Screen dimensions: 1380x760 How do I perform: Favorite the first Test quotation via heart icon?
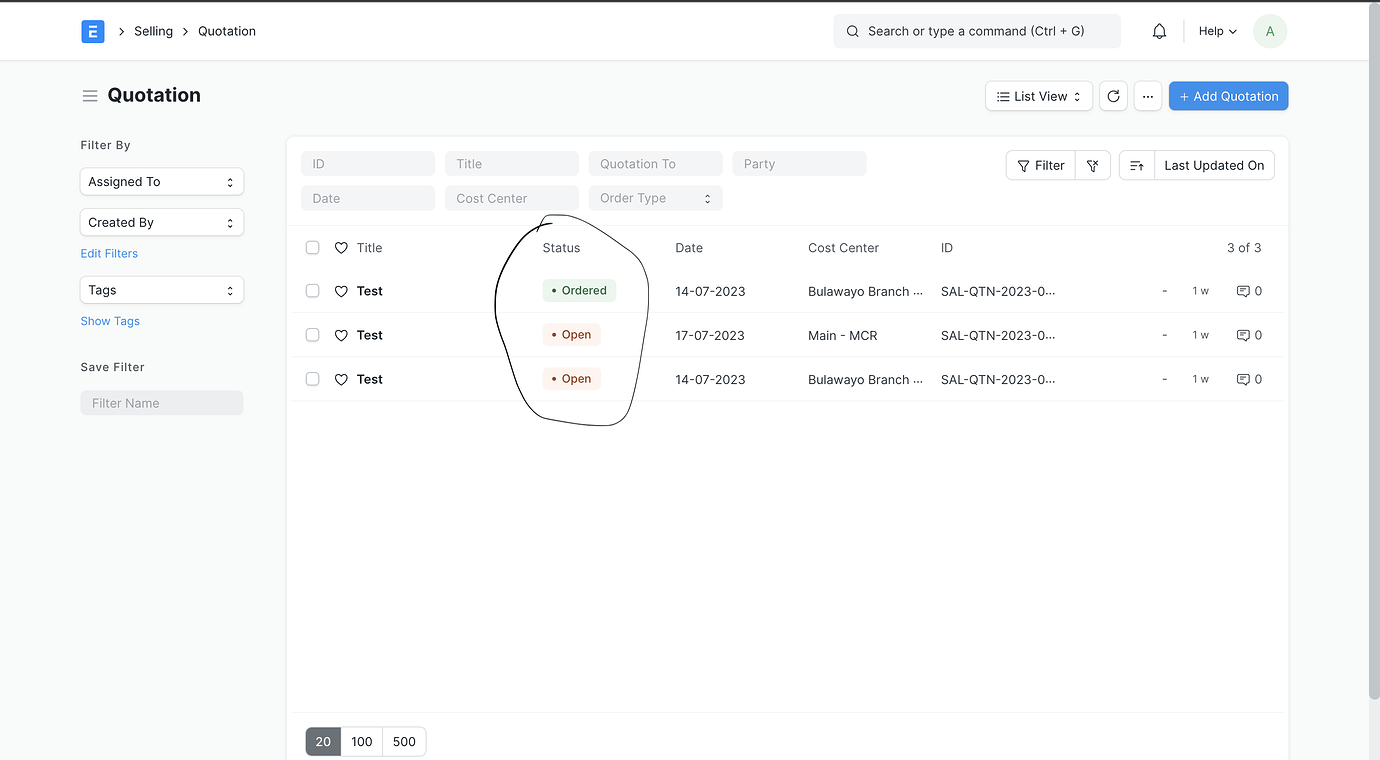(x=340, y=291)
